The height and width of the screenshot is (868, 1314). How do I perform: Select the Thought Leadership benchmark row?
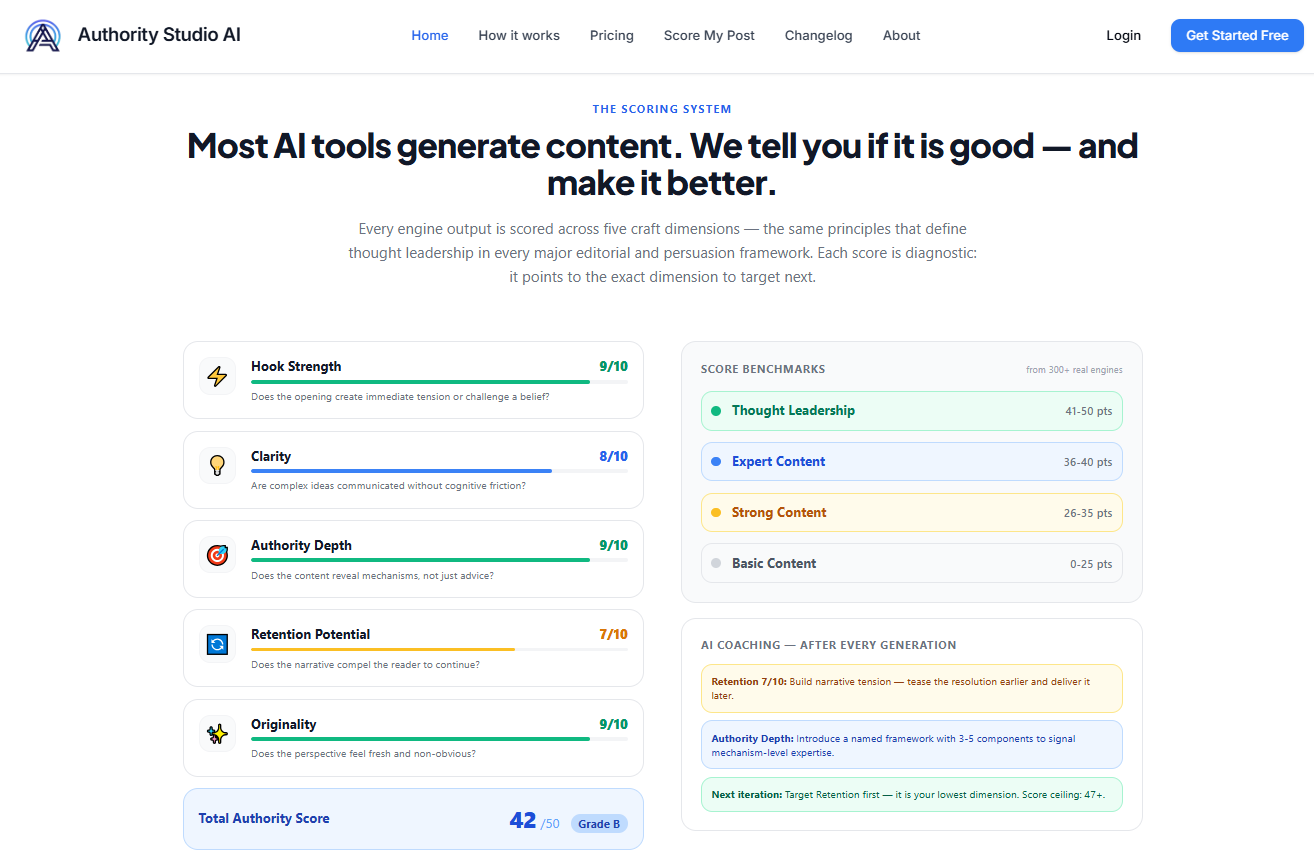pyautogui.click(x=911, y=410)
